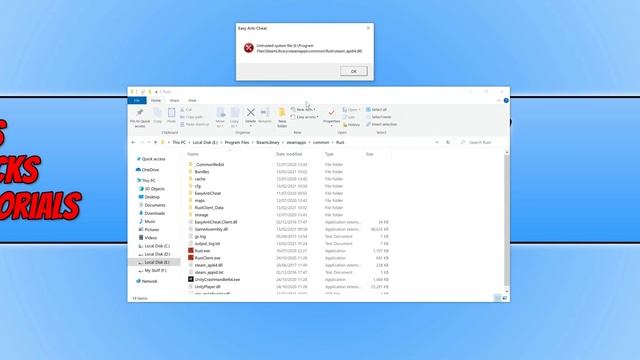Open the address bar history dropdown

(x=437, y=142)
